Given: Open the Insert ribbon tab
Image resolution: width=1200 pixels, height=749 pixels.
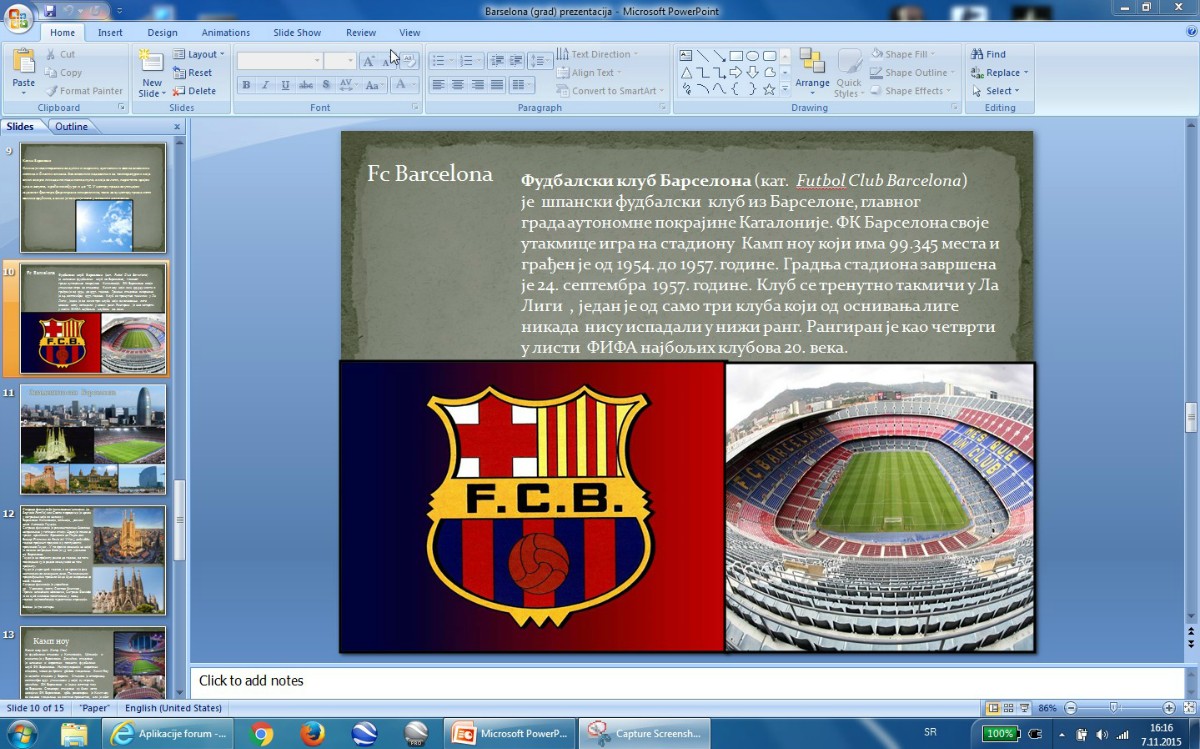Looking at the screenshot, I should pos(110,33).
